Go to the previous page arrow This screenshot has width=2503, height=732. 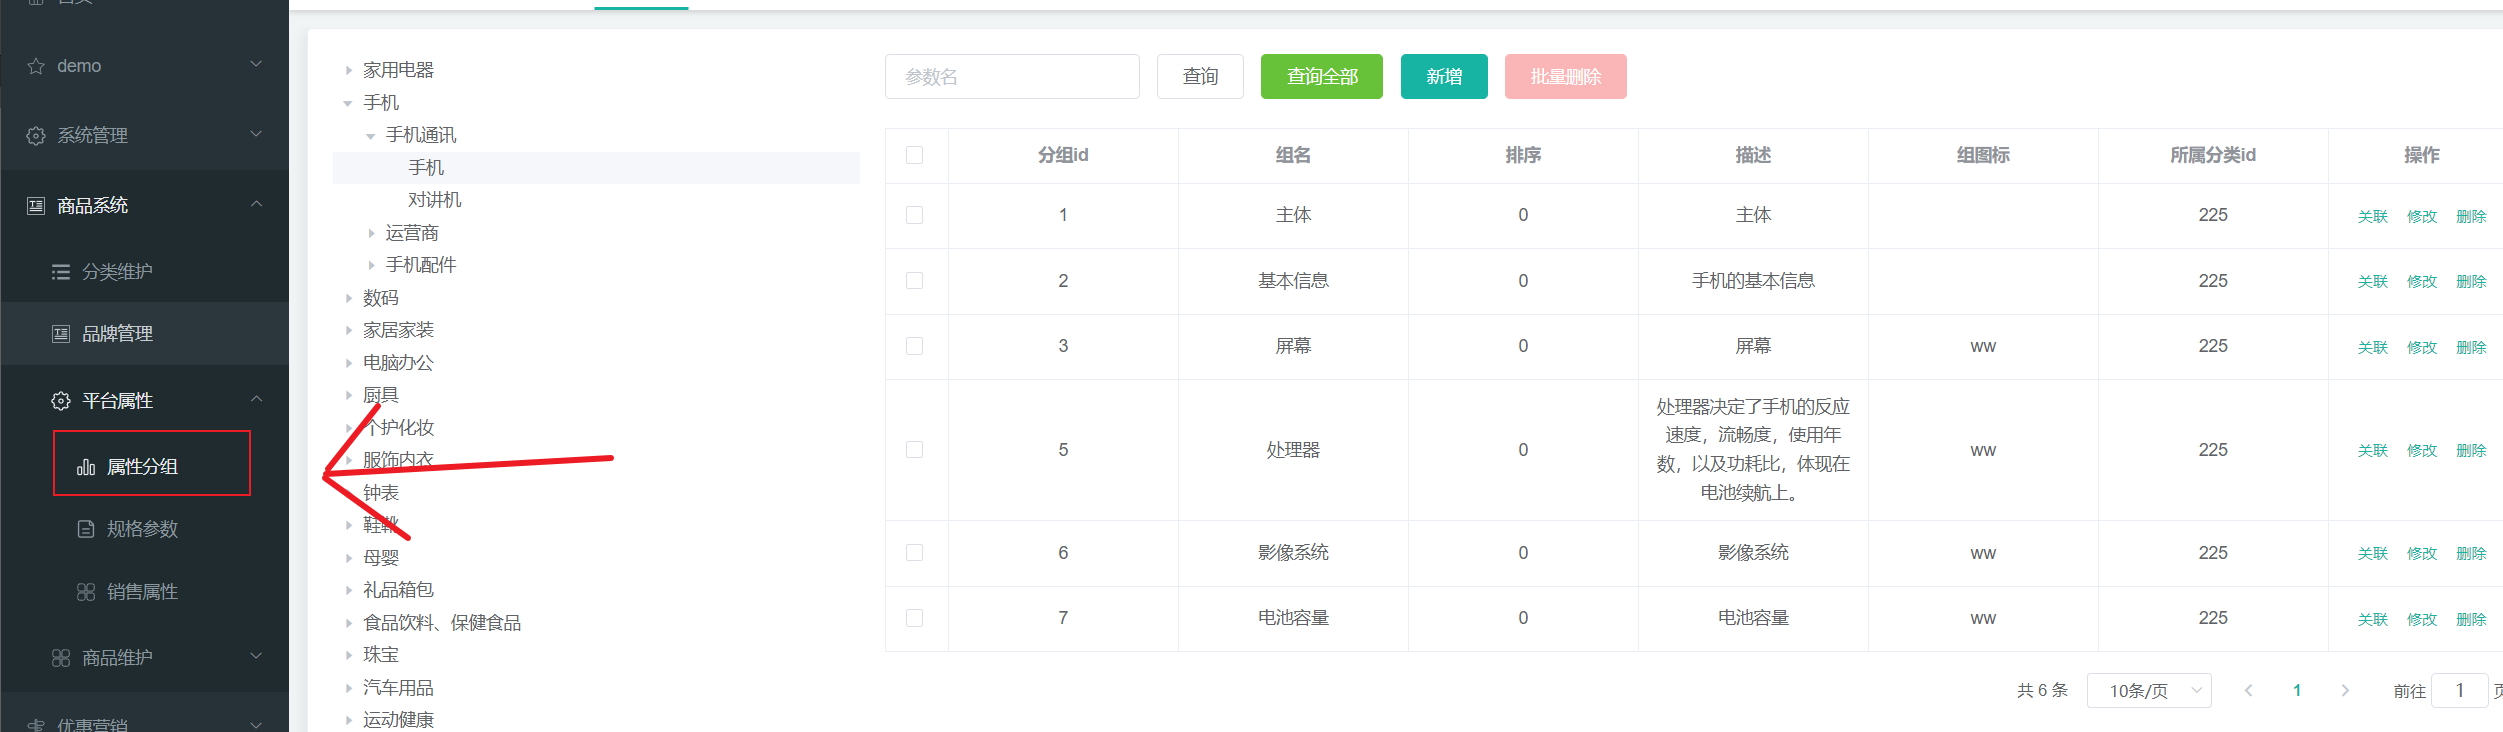point(2249,690)
